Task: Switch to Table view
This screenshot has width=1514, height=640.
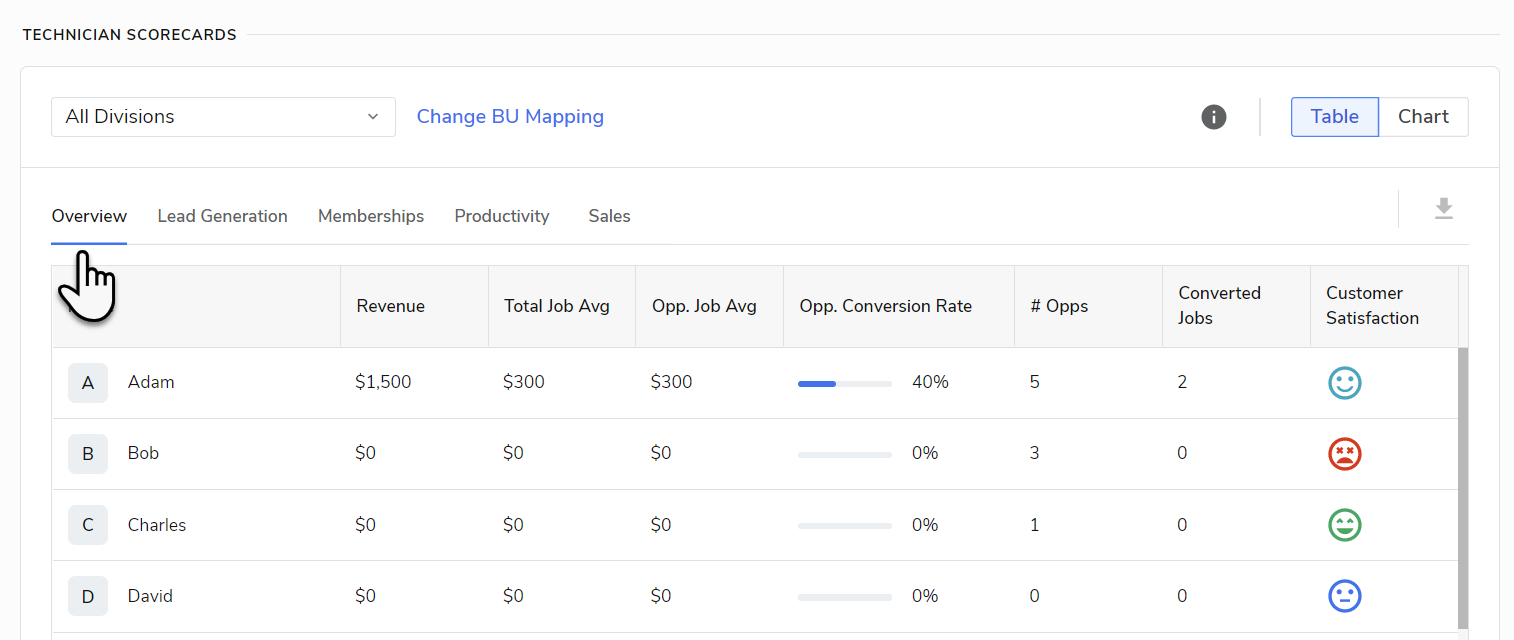Action: tap(1334, 117)
